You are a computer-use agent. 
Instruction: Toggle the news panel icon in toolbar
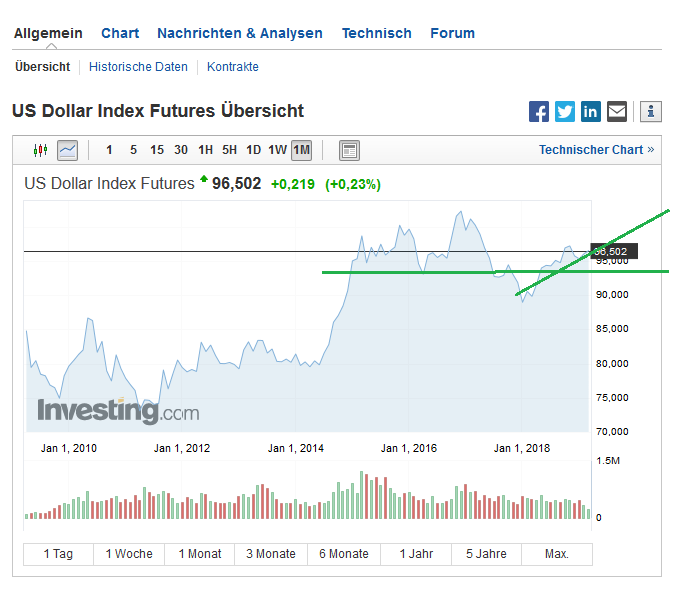pos(349,150)
